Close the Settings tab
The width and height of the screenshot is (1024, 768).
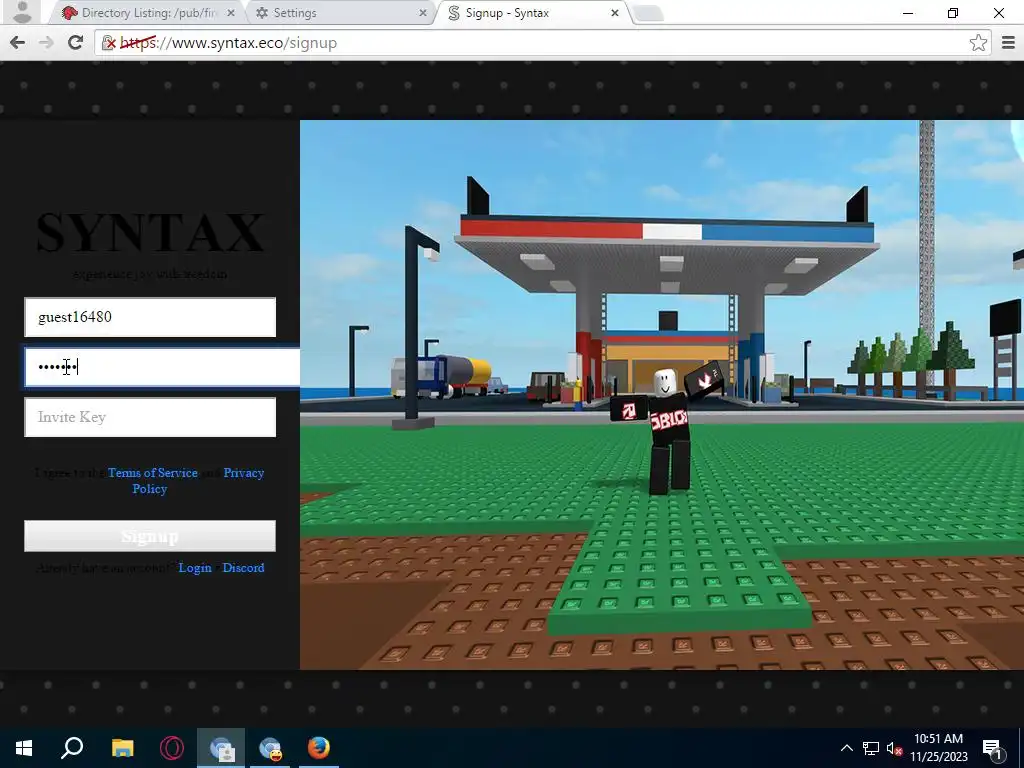423,12
